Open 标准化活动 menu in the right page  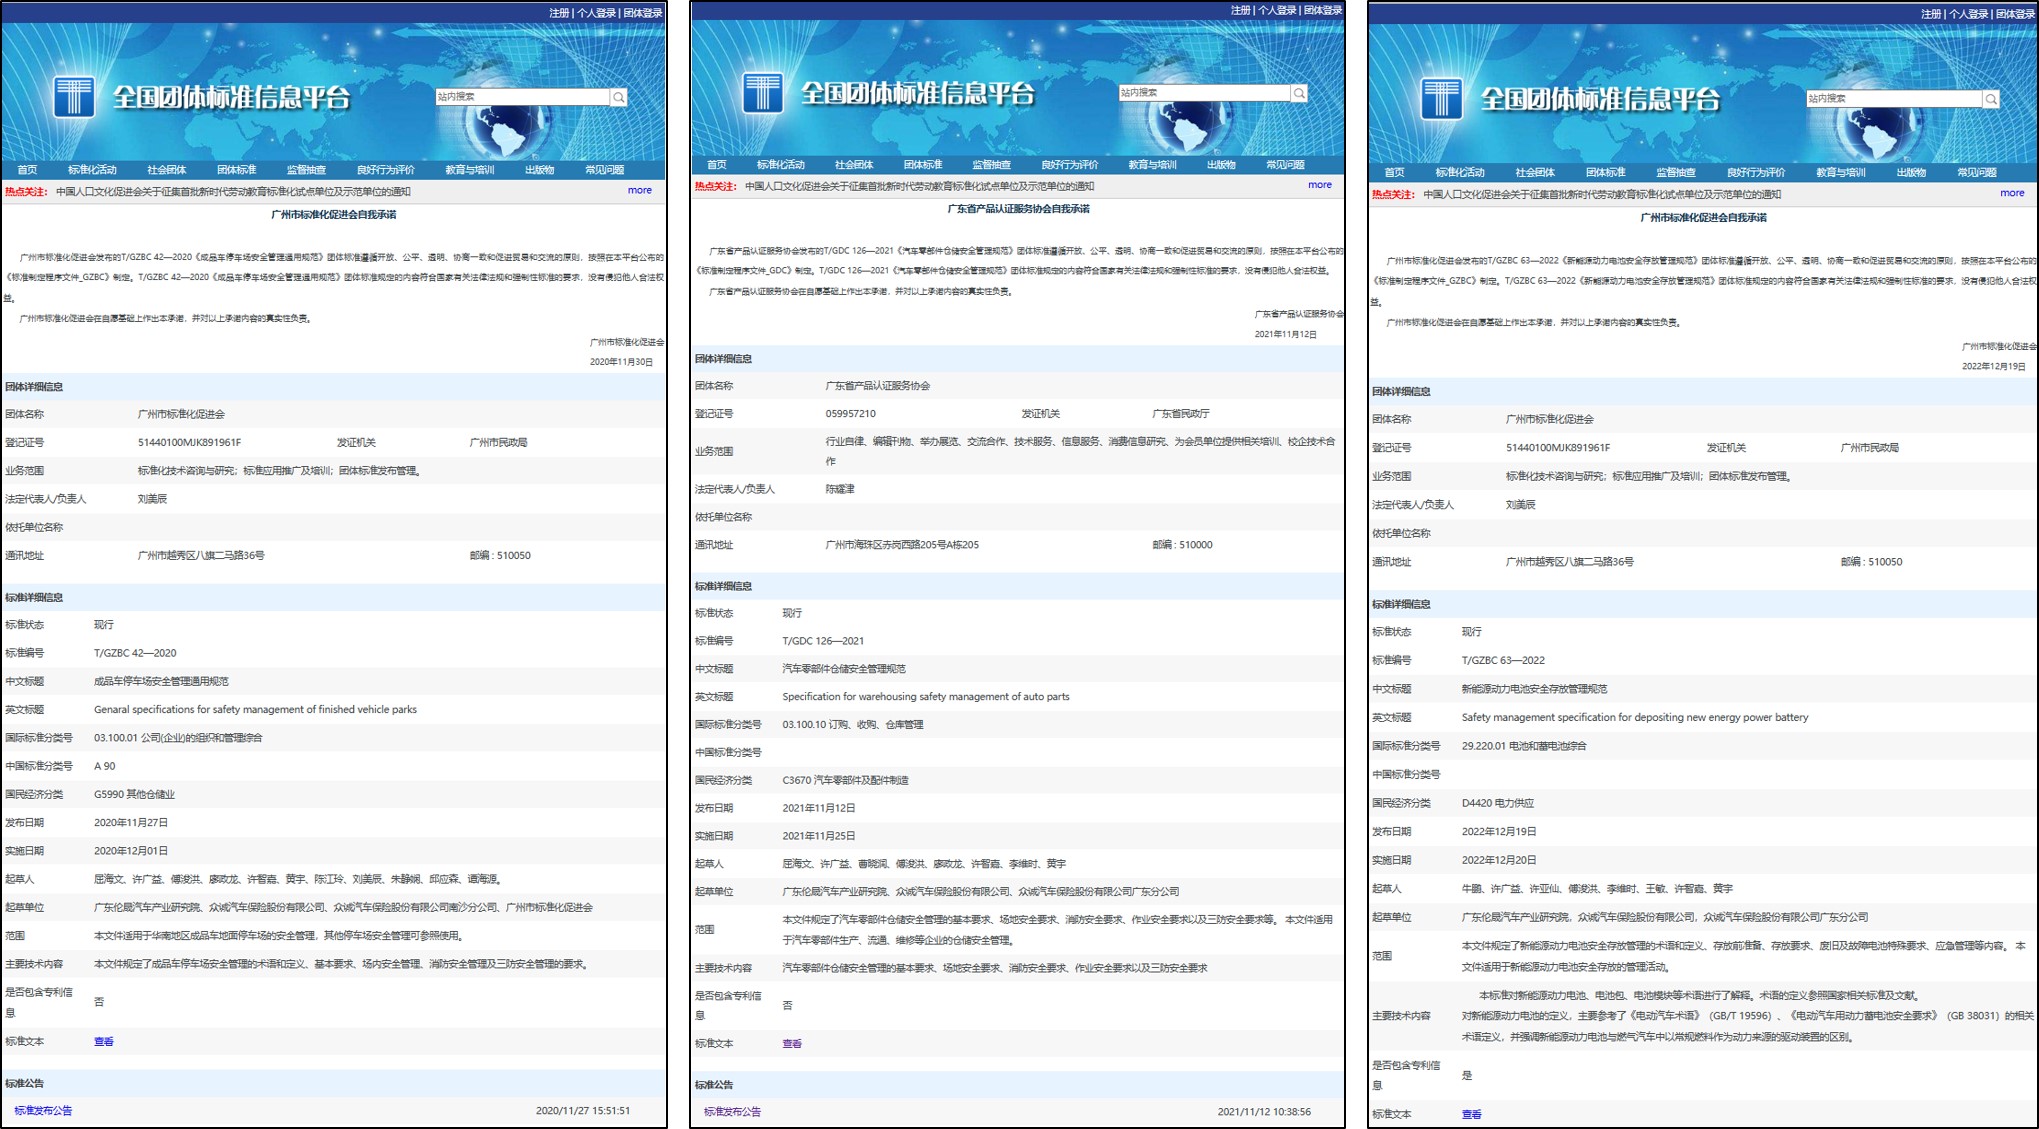1460,173
